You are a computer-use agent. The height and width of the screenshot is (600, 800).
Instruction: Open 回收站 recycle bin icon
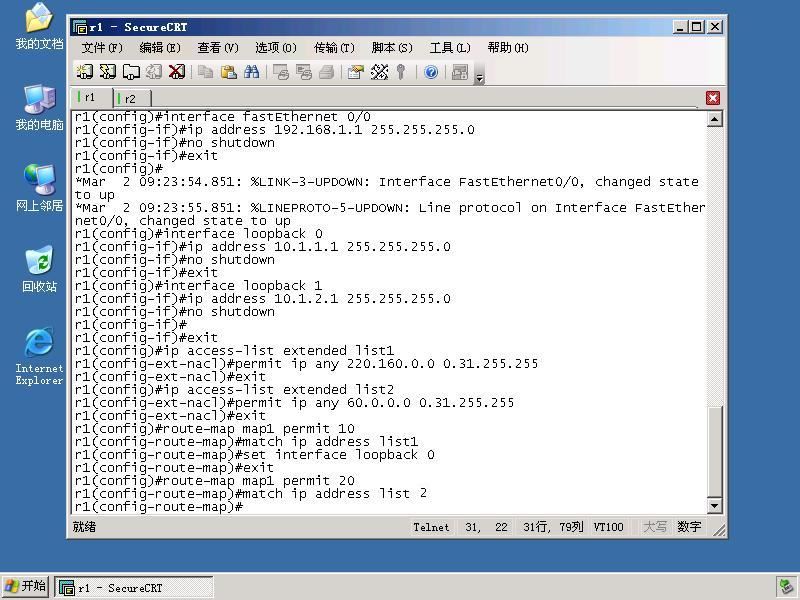[39, 269]
